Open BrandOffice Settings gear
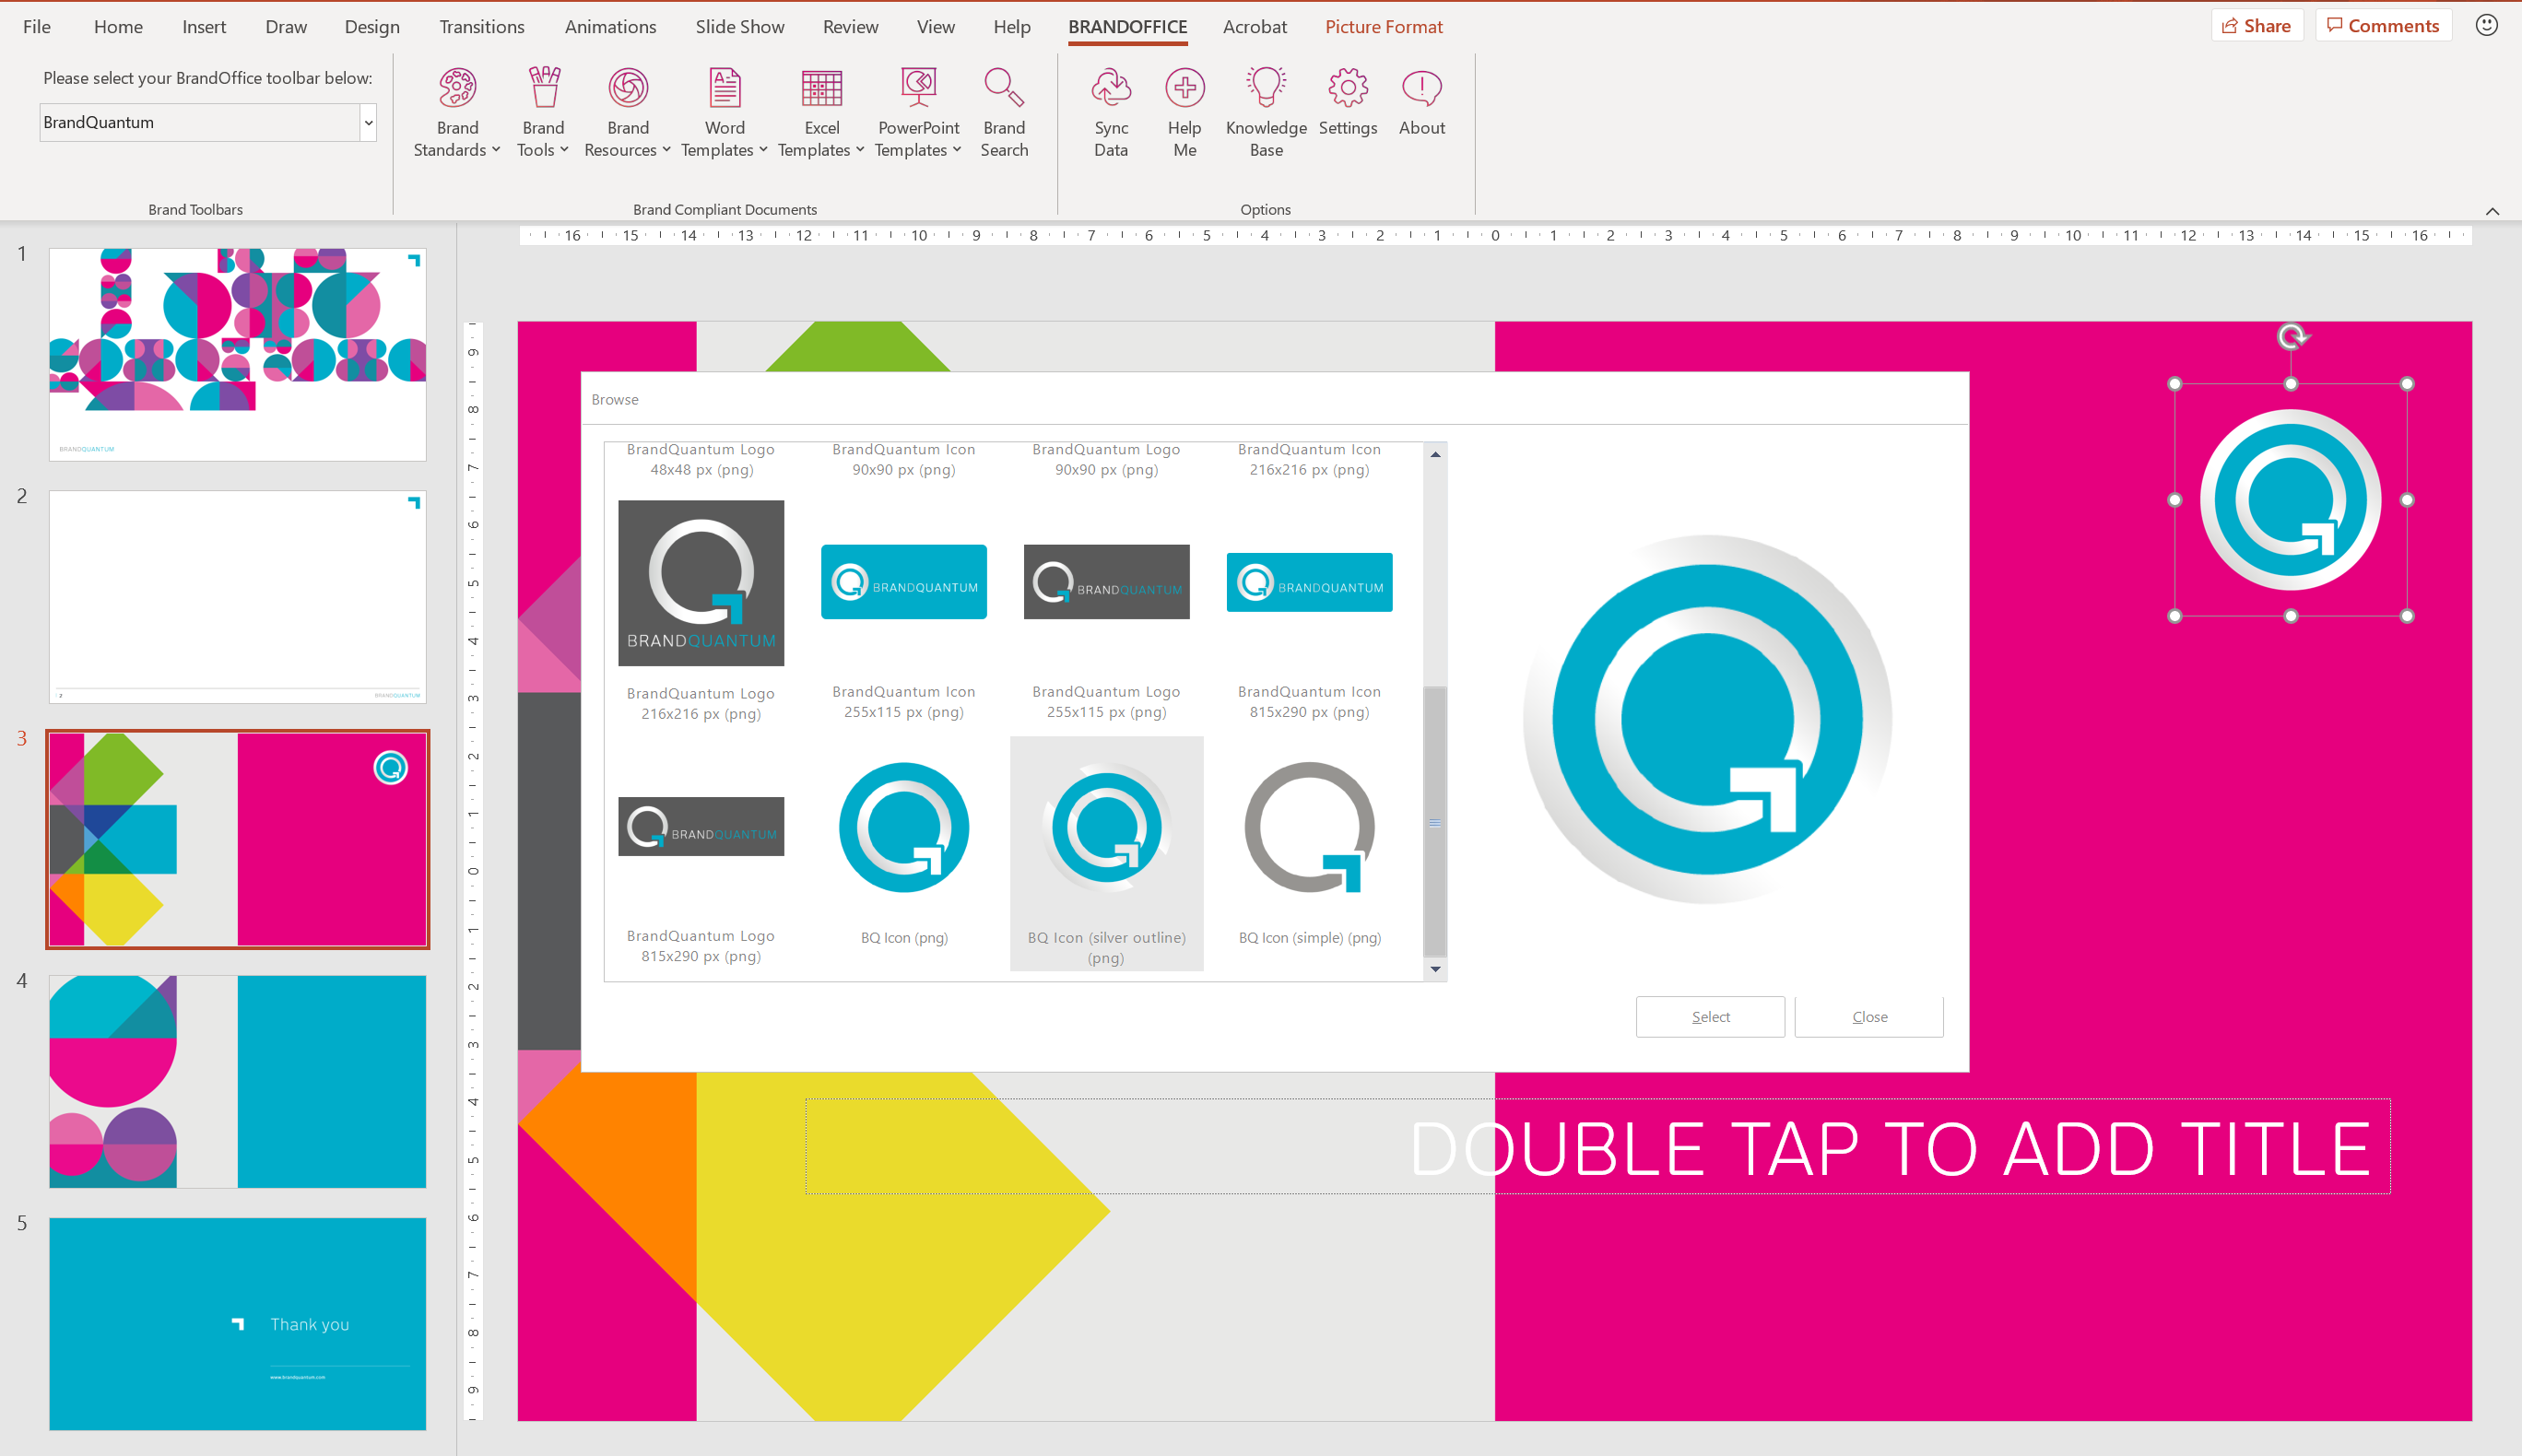 point(1347,88)
